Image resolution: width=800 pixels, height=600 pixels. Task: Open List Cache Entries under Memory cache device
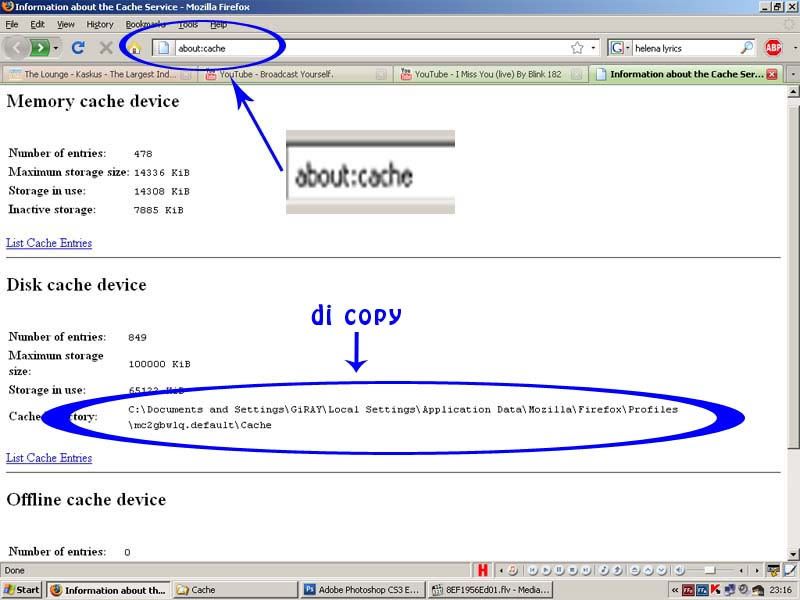coord(49,243)
